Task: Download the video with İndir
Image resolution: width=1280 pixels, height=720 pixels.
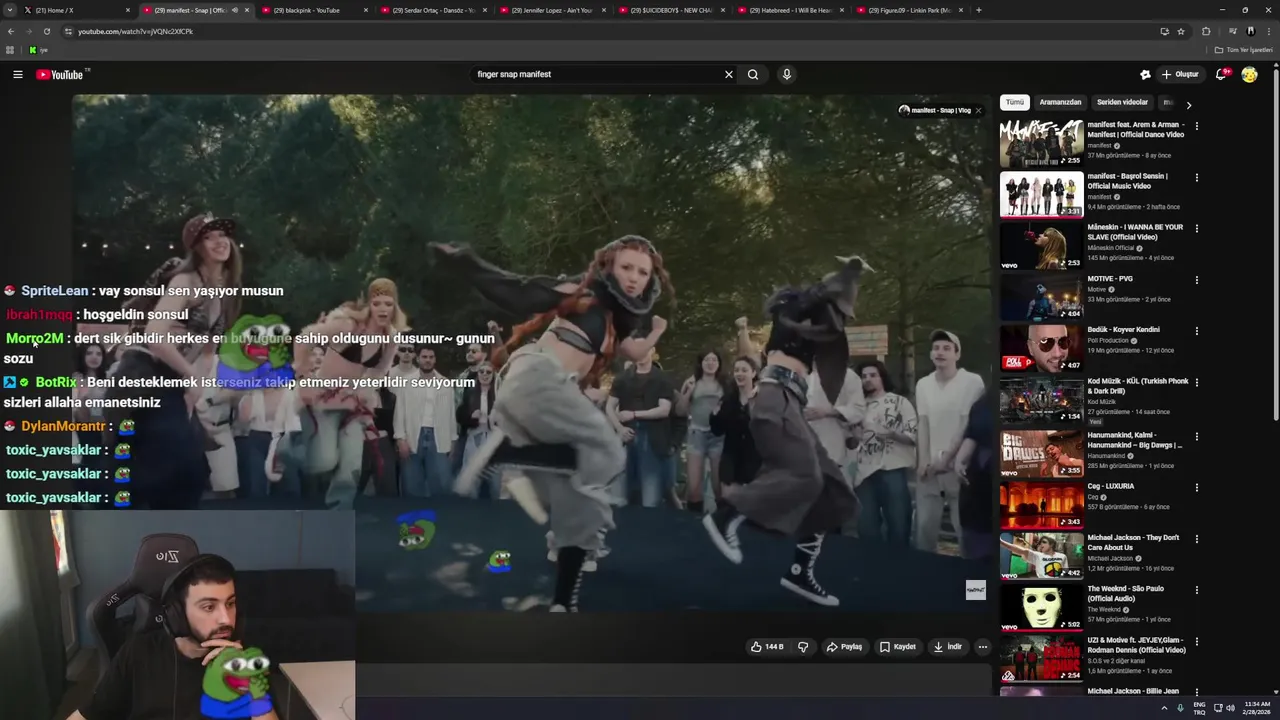Action: (x=947, y=647)
